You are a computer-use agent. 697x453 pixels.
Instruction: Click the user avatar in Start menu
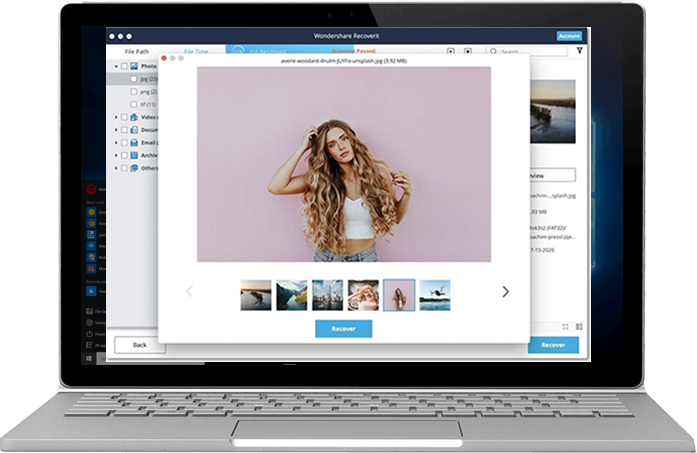coord(91,189)
